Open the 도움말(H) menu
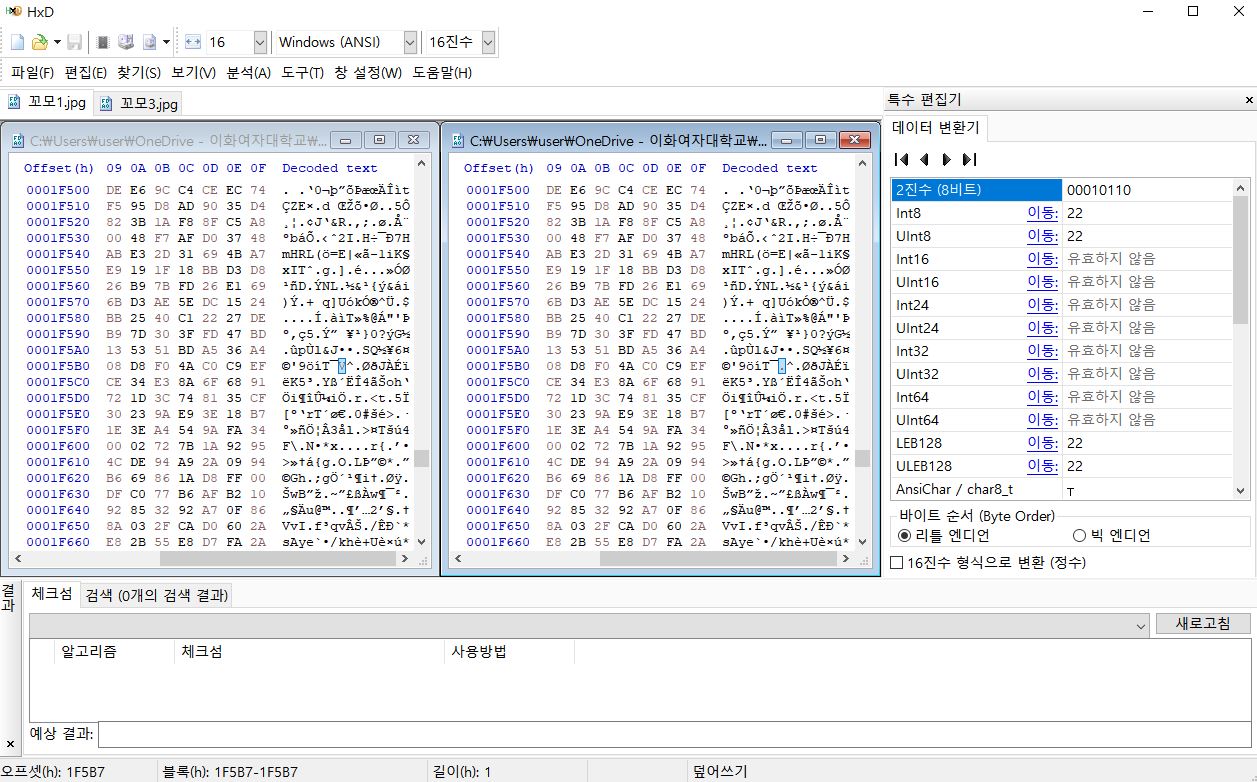This screenshot has width=1257, height=782. pos(442,72)
